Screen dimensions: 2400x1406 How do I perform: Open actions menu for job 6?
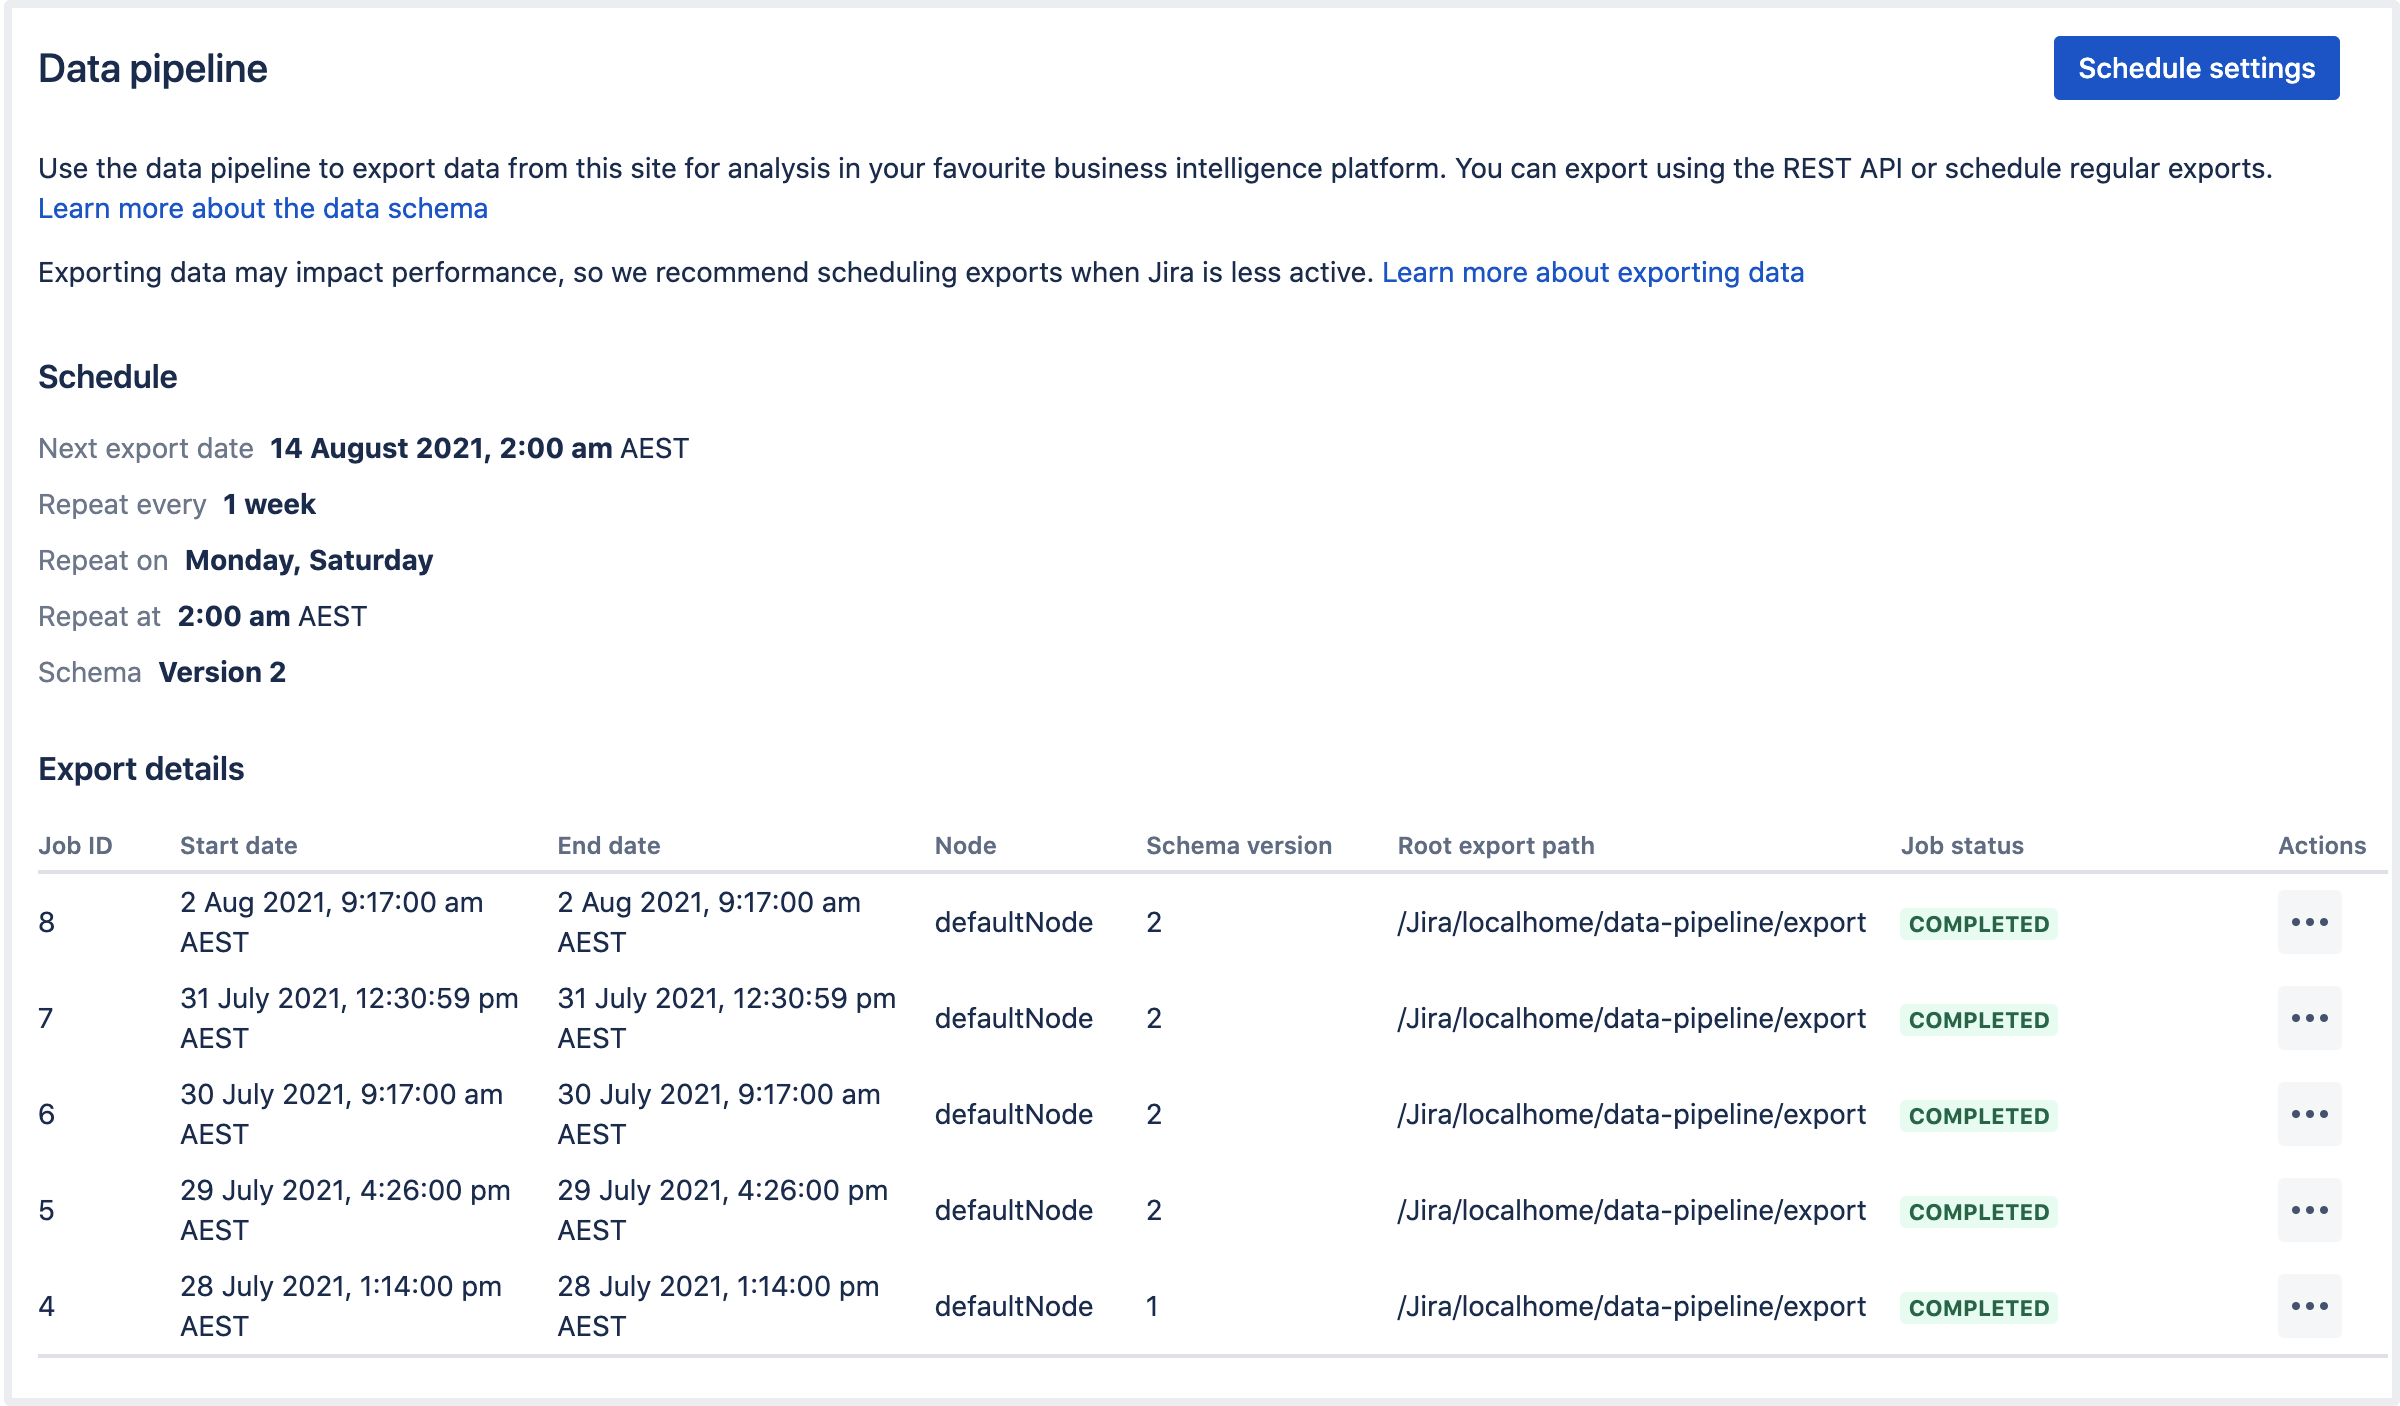(2309, 1114)
